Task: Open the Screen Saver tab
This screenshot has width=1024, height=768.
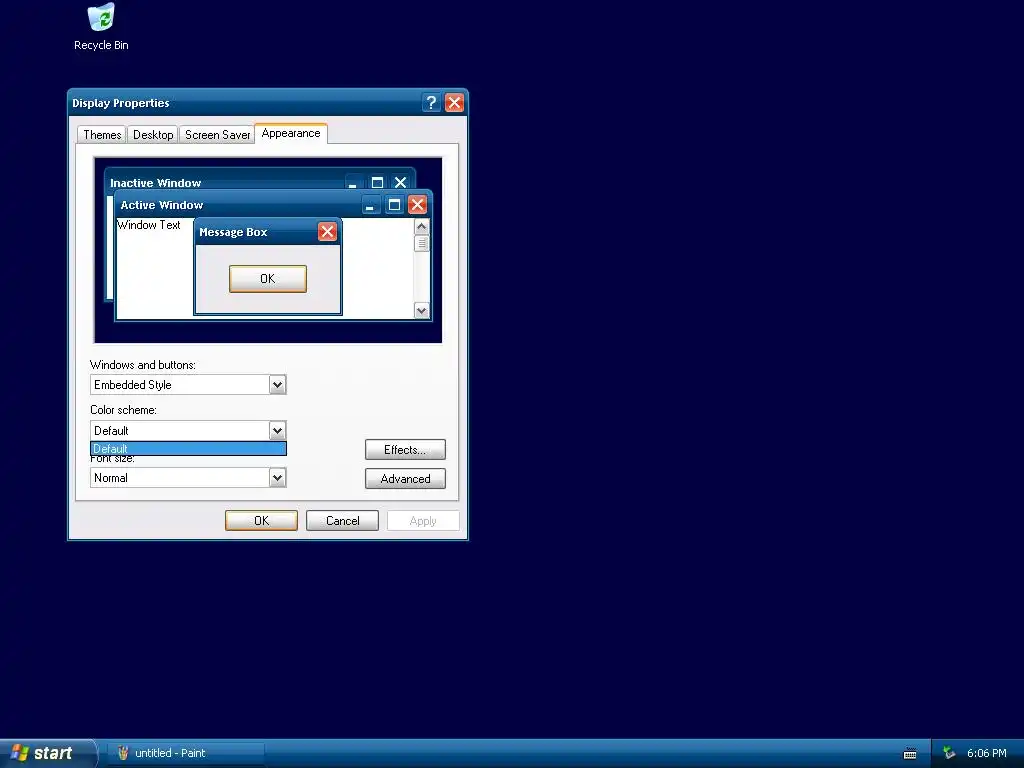Action: (217, 135)
